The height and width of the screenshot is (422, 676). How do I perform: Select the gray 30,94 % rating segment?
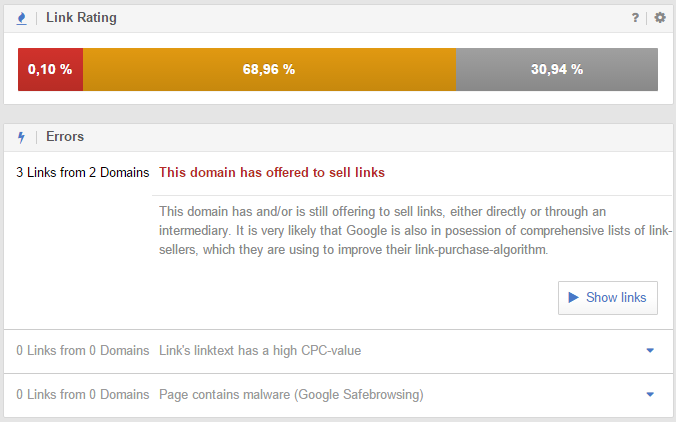557,69
